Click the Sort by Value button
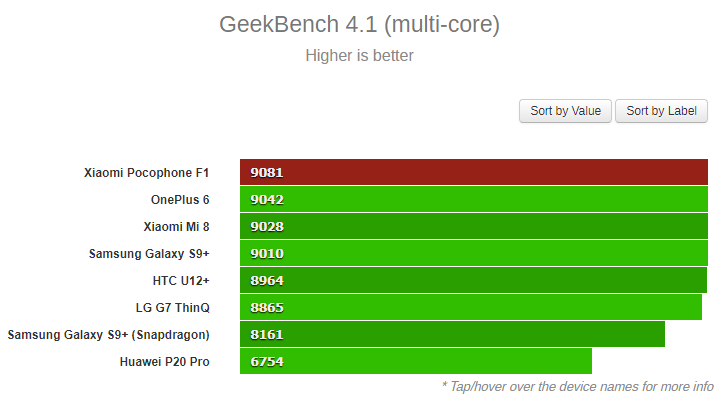This screenshot has width=721, height=409. pos(565,111)
